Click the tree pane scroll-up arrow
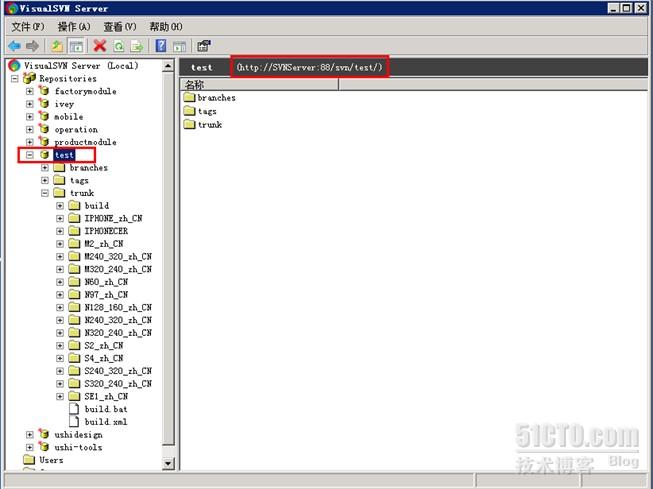 [x=168, y=65]
